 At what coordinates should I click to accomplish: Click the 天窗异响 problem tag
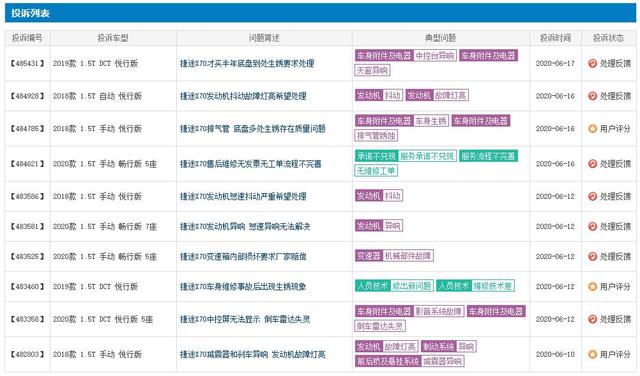[x=372, y=71]
